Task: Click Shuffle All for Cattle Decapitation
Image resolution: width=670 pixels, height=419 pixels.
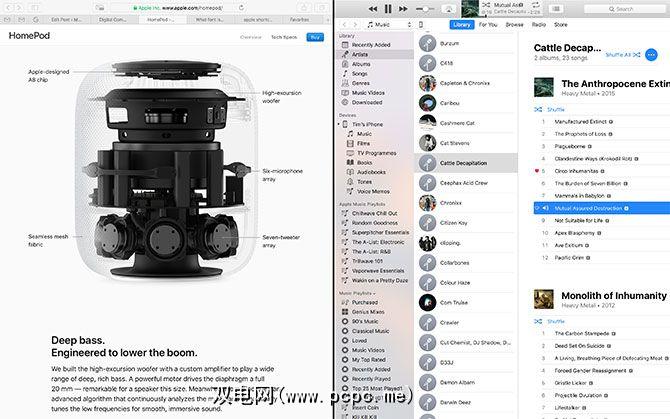Action: point(623,55)
